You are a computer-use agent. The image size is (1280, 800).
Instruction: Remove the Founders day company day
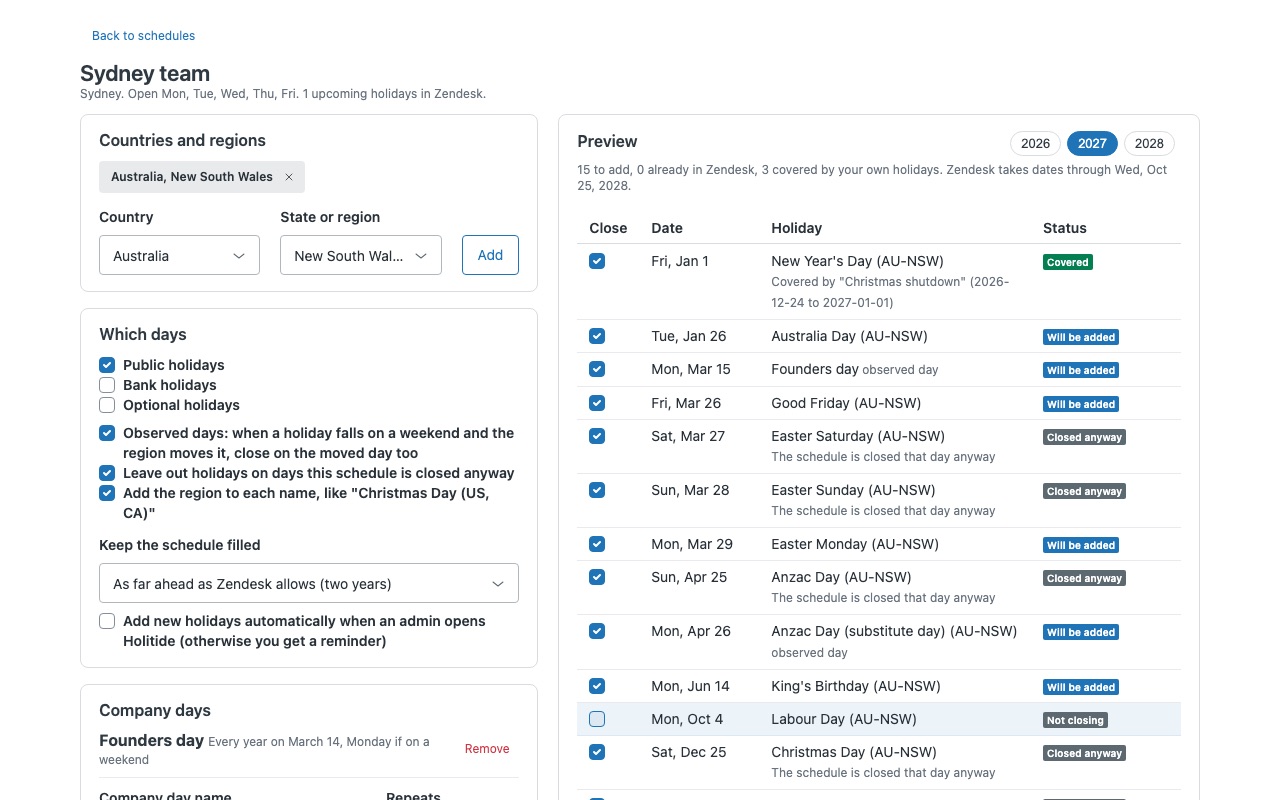487,749
